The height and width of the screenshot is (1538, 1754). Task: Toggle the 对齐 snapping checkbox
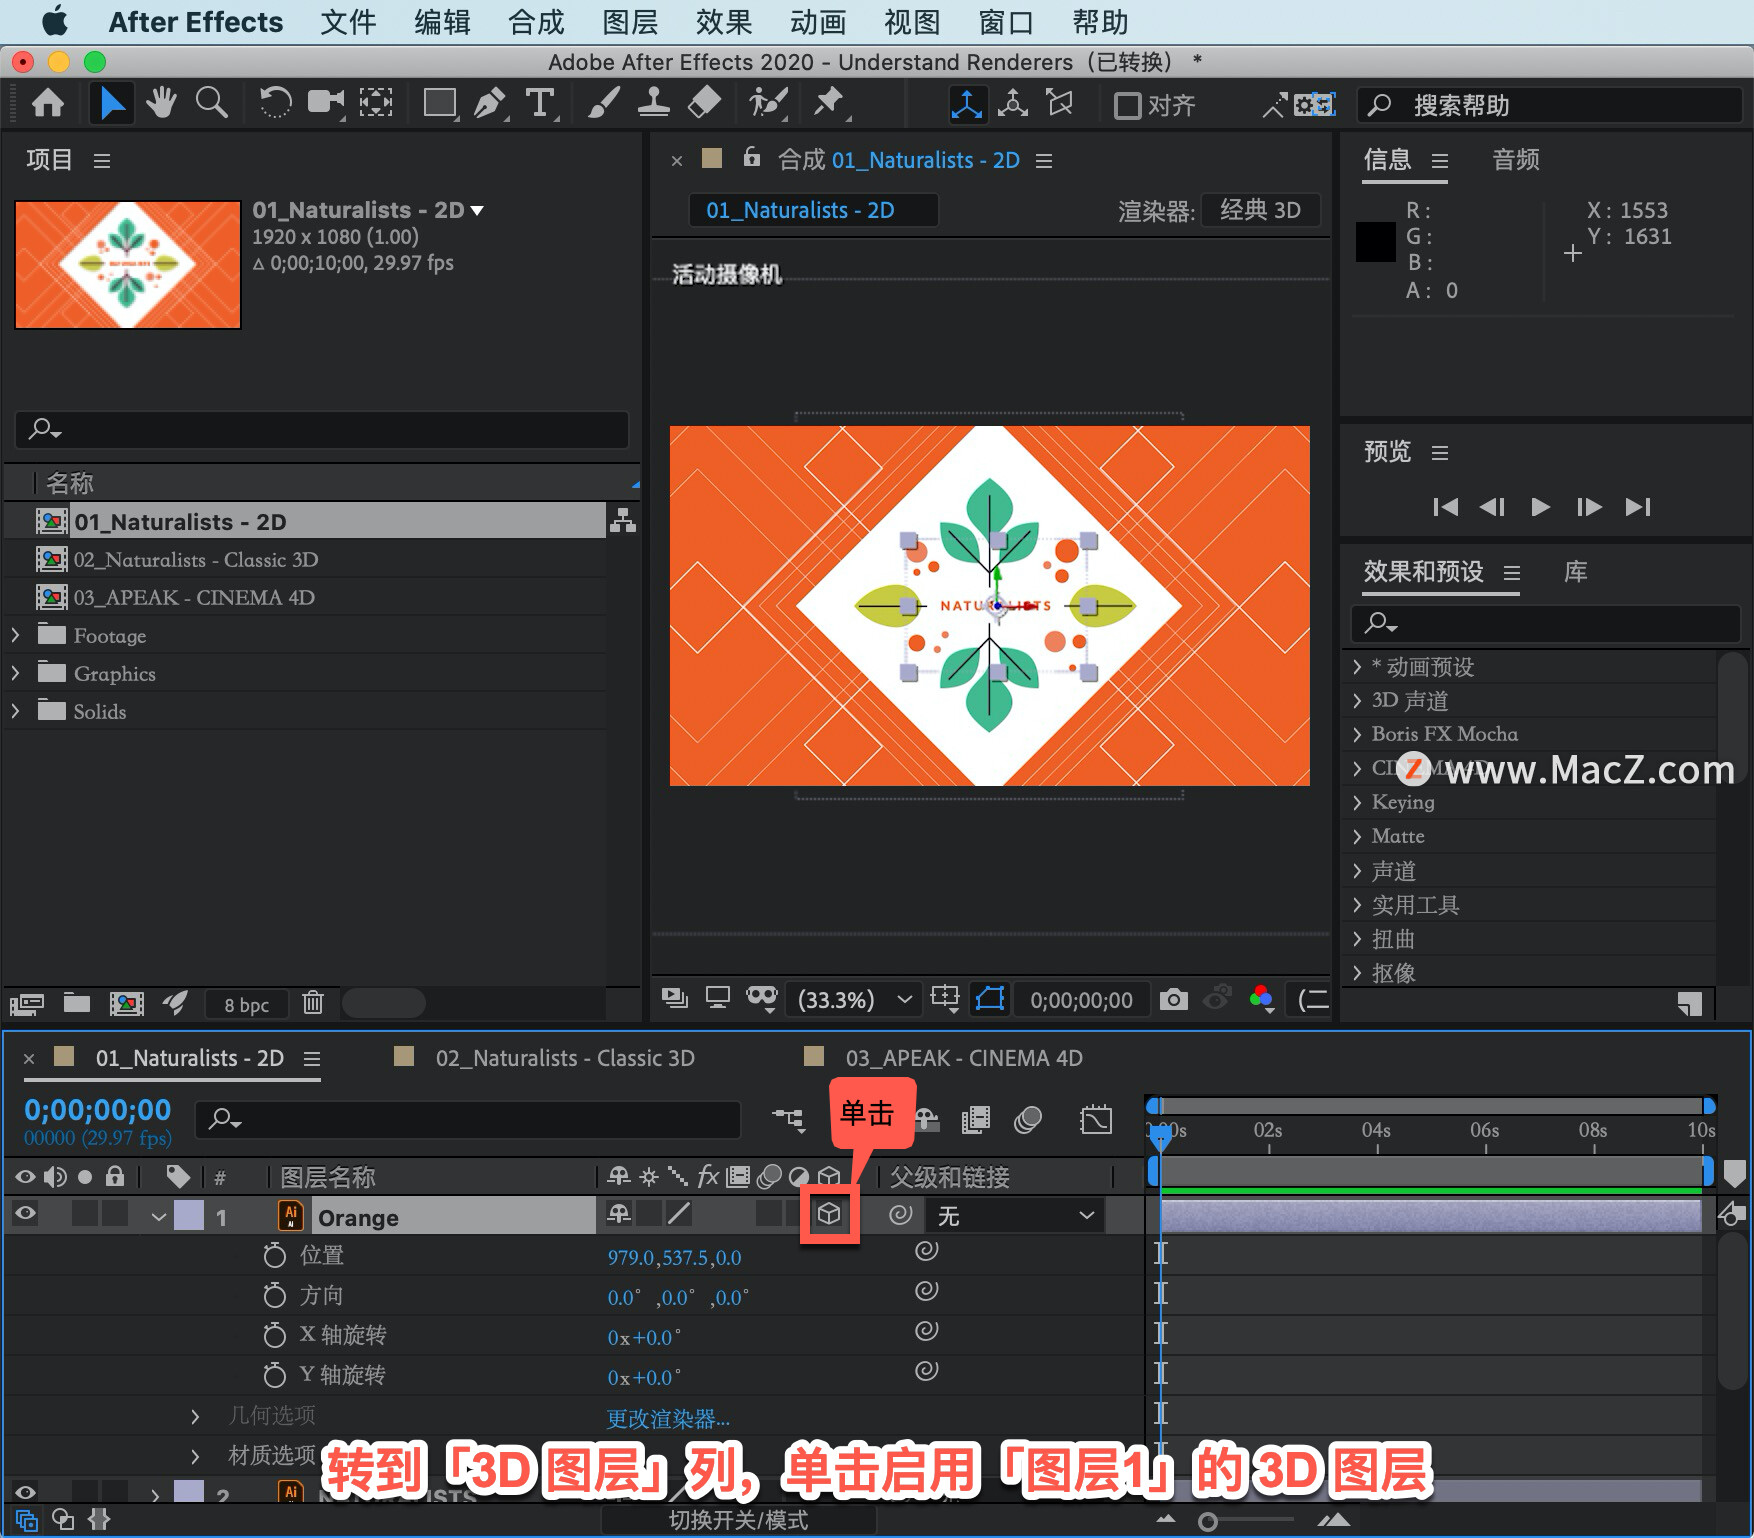click(1127, 105)
